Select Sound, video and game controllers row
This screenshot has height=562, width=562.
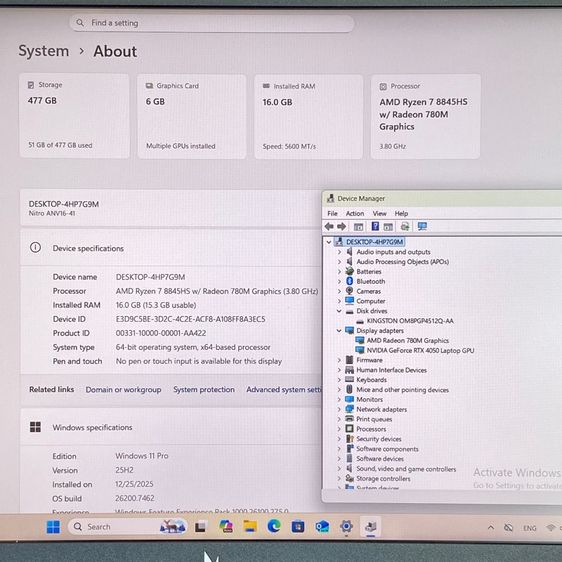click(x=406, y=468)
